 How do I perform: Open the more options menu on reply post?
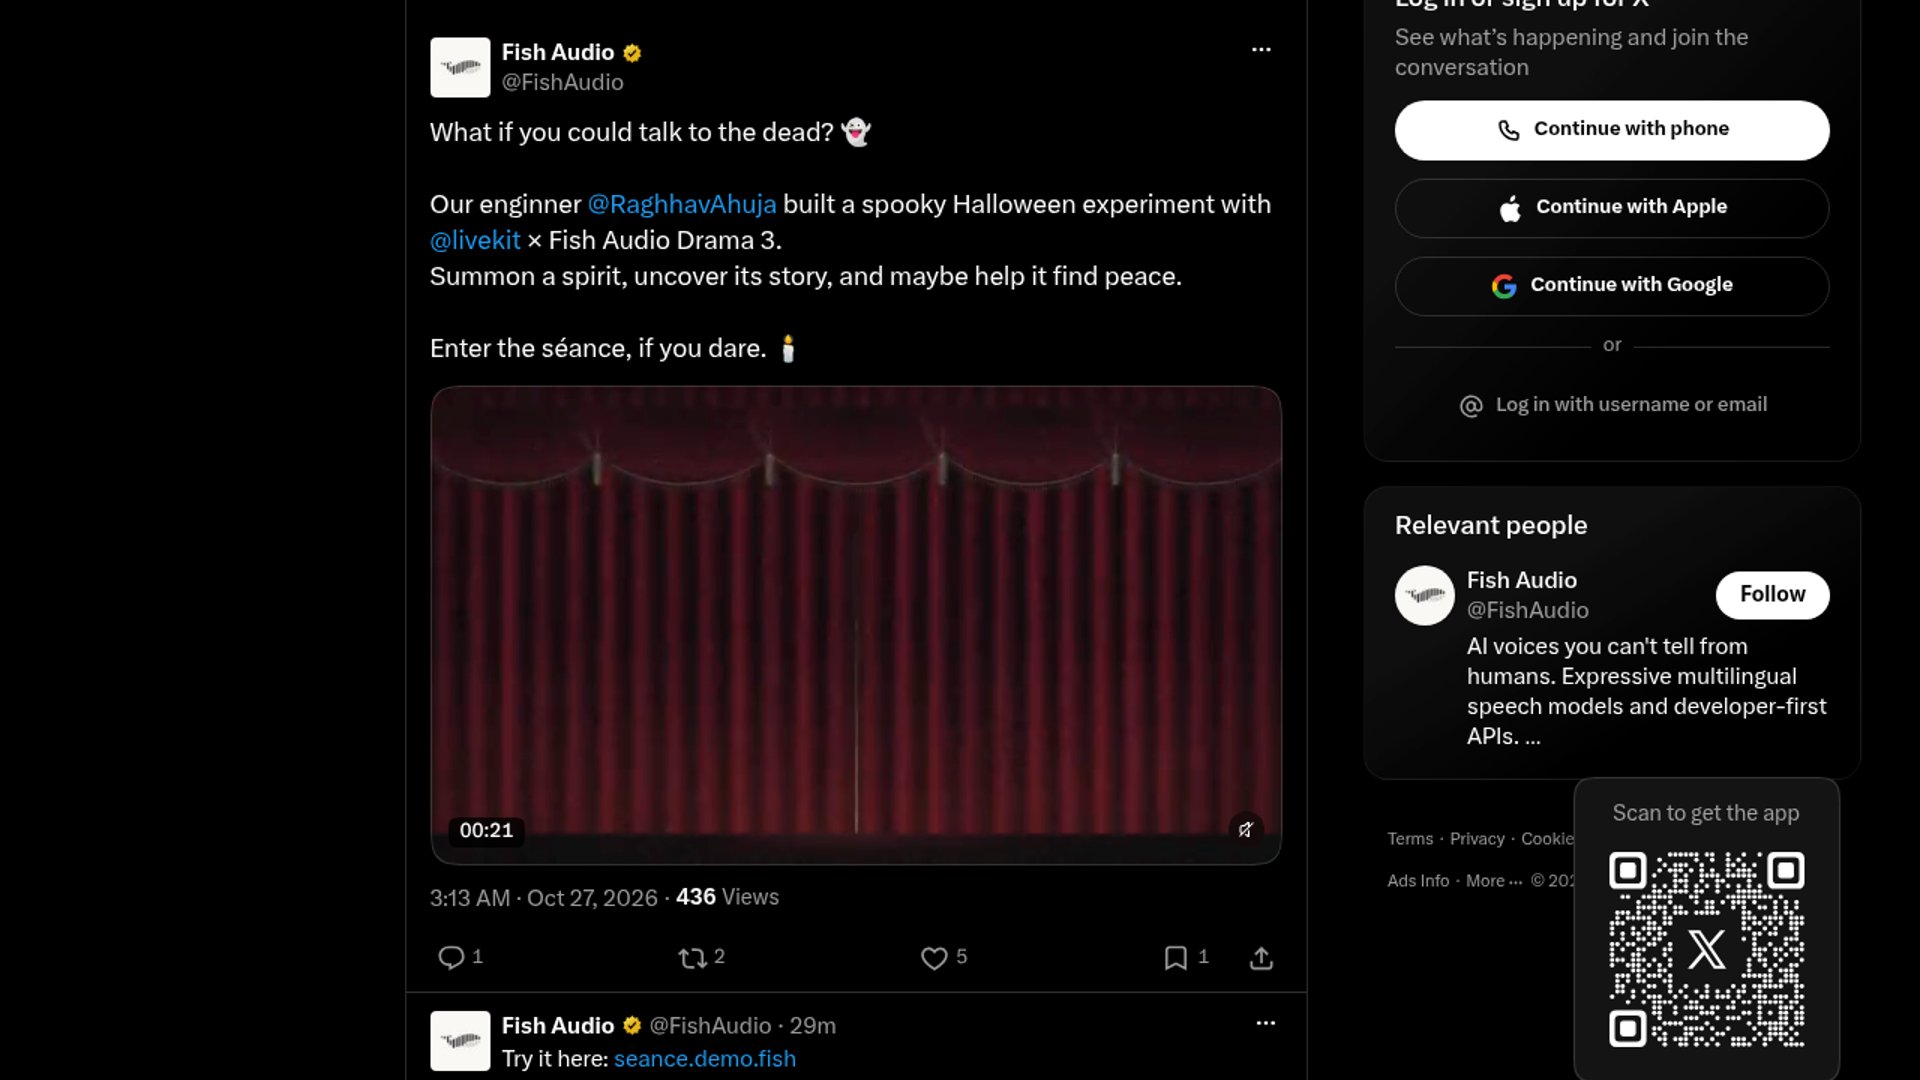point(1265,1023)
